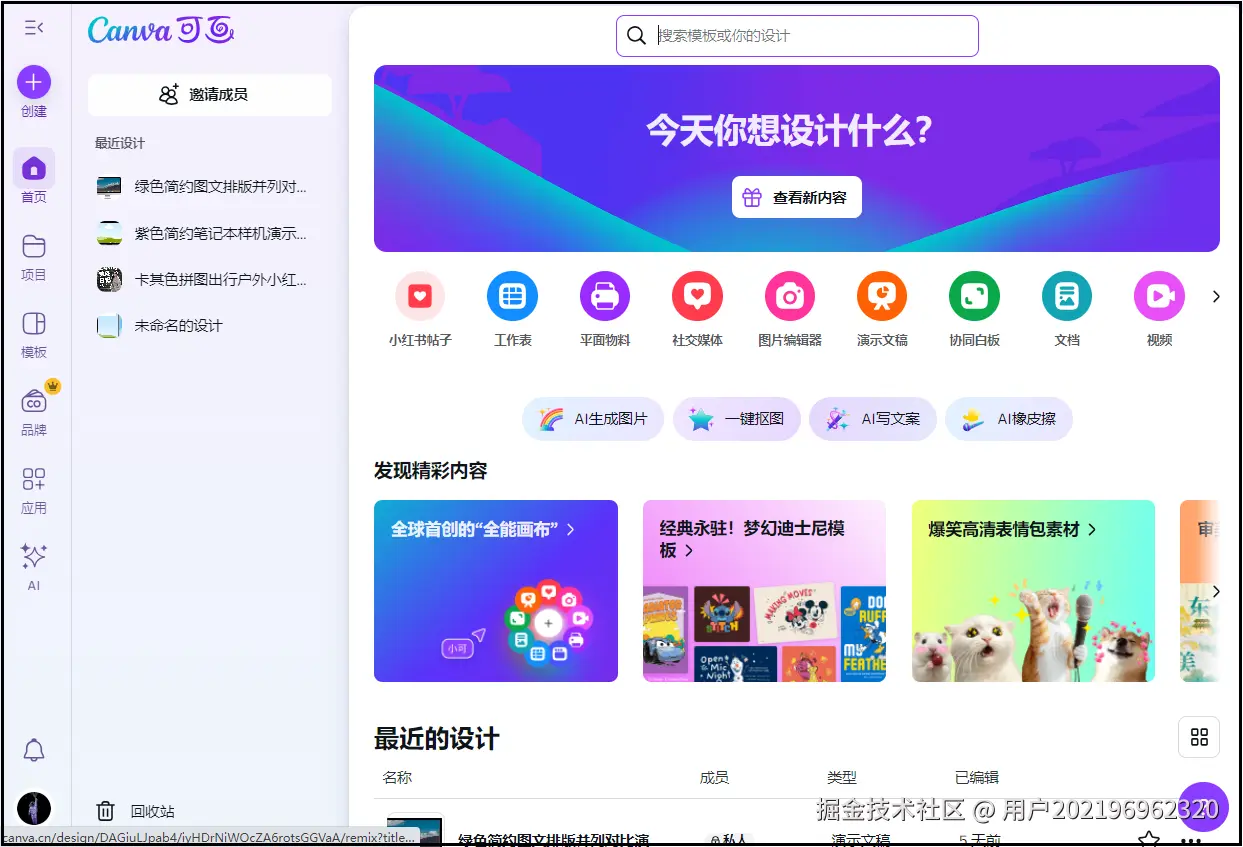Go to 首页 in the sidebar

(x=34, y=177)
